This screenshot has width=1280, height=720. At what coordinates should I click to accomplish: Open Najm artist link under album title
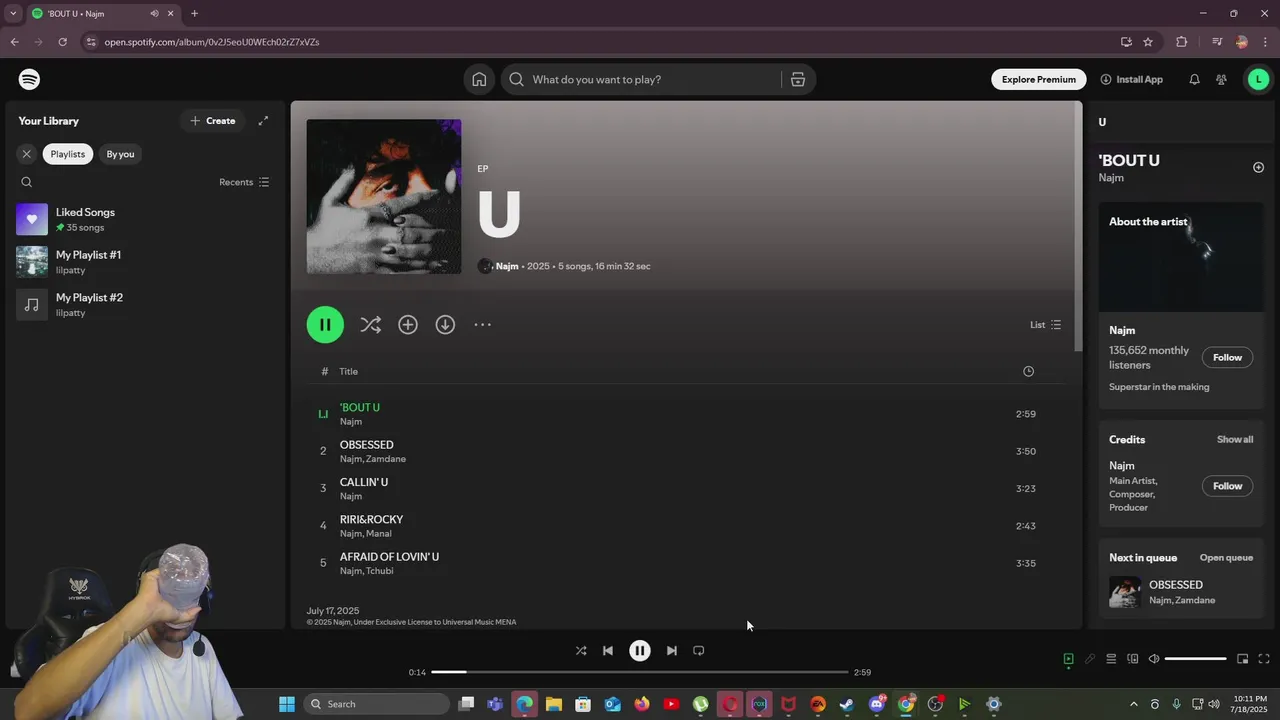(x=507, y=266)
